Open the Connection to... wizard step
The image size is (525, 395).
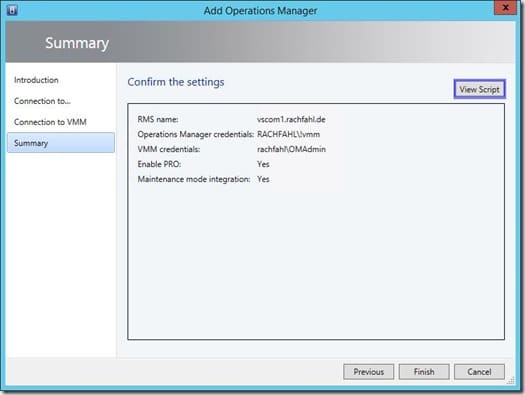43,101
